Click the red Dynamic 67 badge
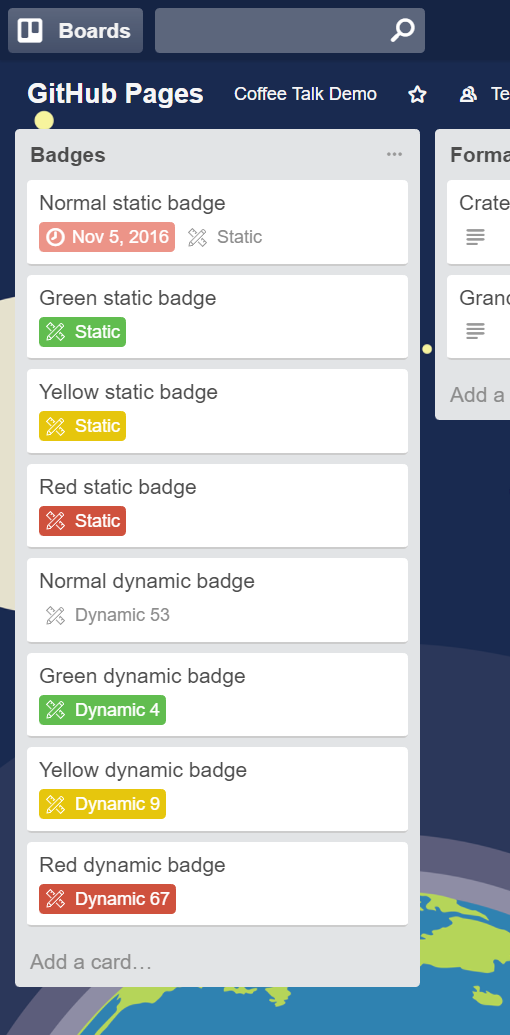The width and height of the screenshot is (510, 1035). [x=108, y=899]
